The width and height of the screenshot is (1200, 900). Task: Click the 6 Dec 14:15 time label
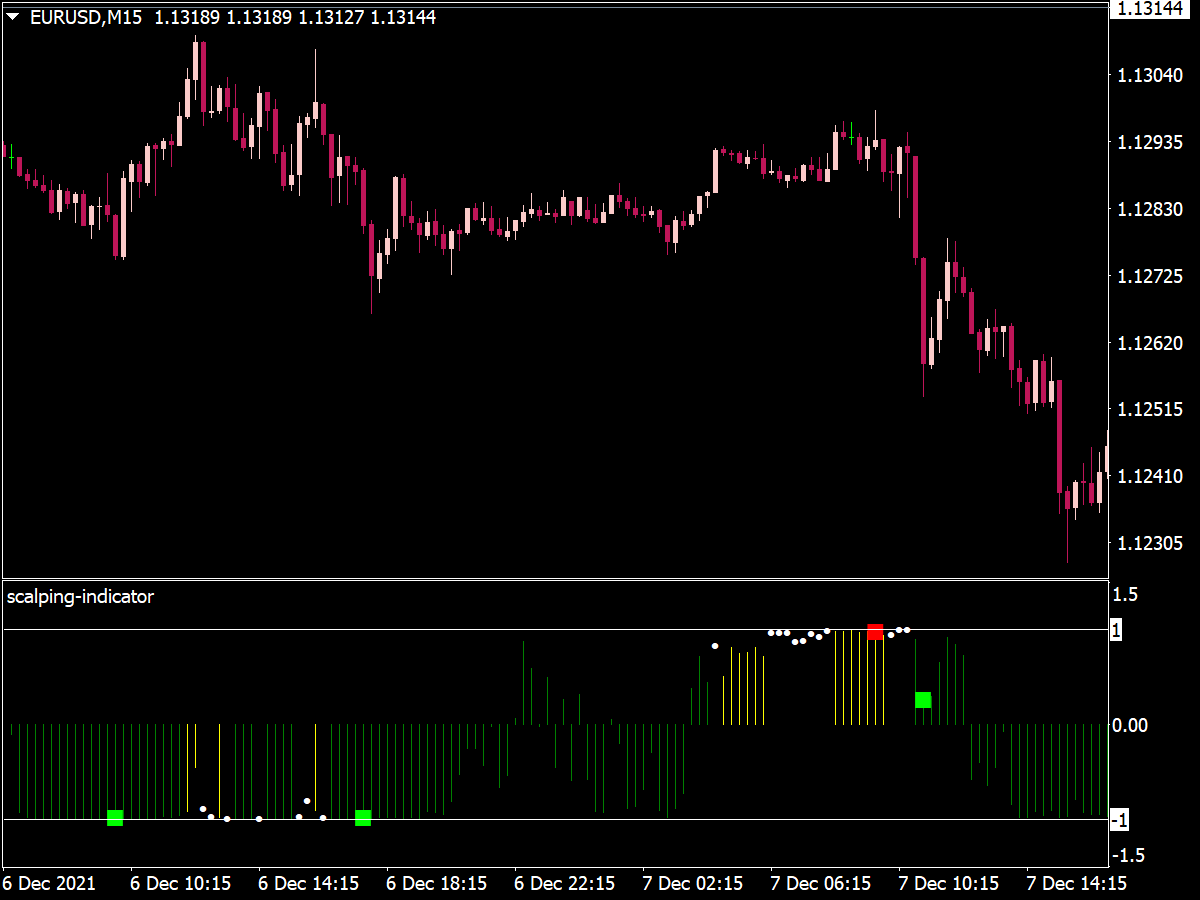tap(309, 884)
